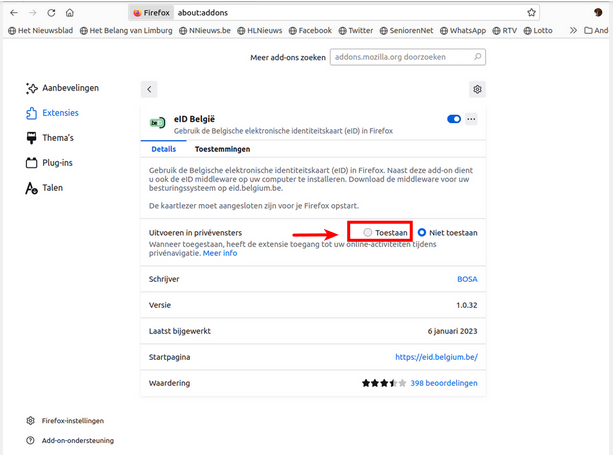Open the BOSA author link
The height and width of the screenshot is (455, 613).
point(467,279)
